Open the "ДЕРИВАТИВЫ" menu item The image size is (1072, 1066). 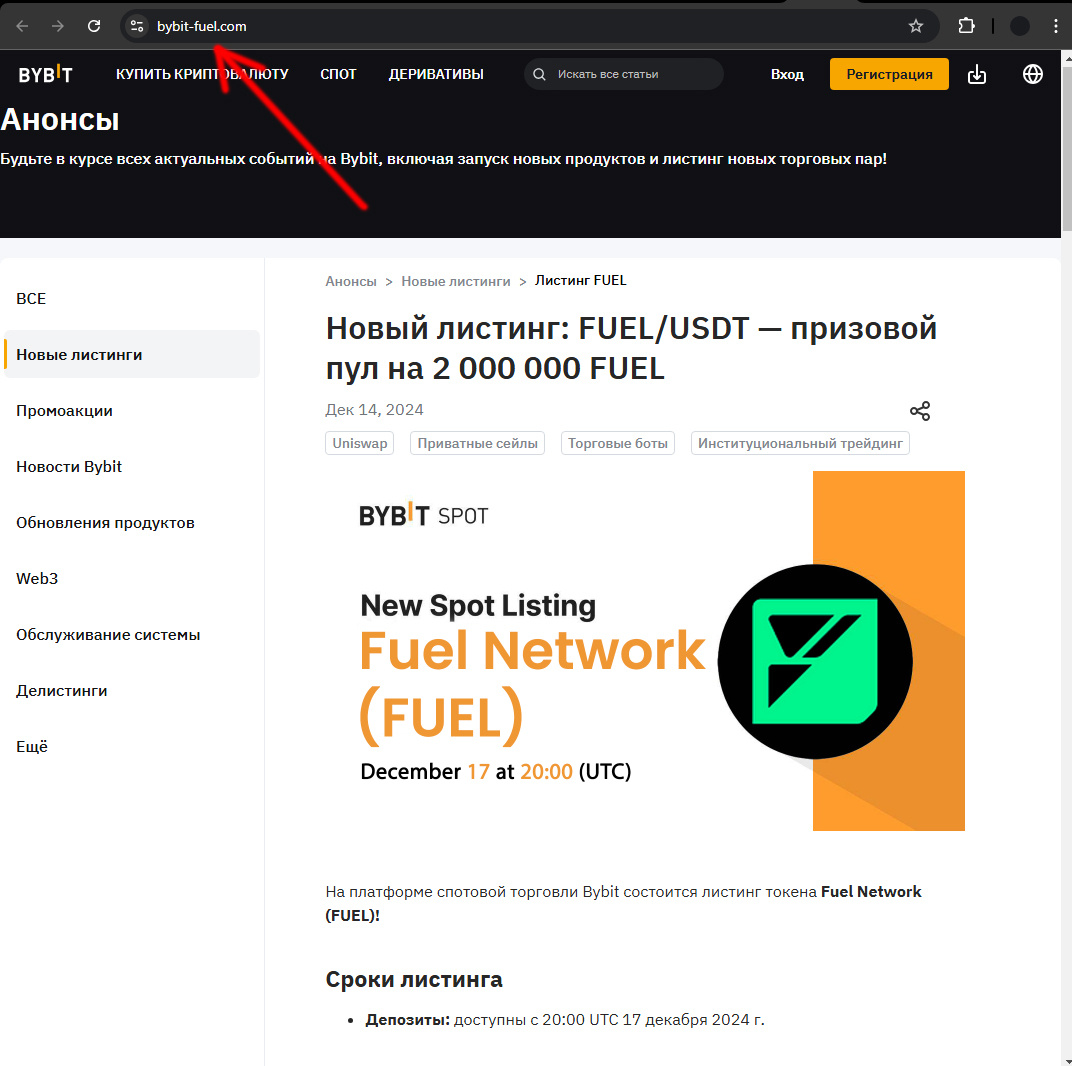(x=436, y=74)
